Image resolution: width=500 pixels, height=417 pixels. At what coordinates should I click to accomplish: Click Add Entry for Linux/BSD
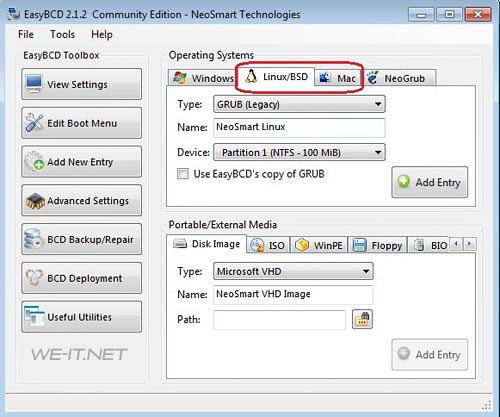click(x=430, y=182)
